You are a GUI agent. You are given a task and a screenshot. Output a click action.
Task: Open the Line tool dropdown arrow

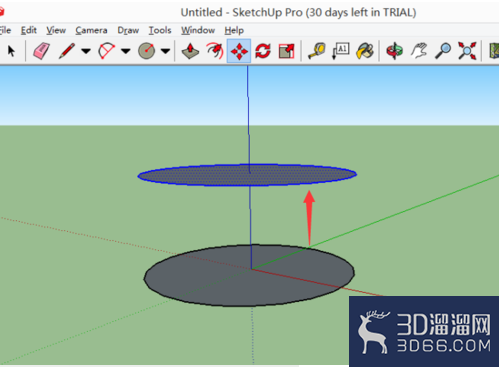coord(86,51)
